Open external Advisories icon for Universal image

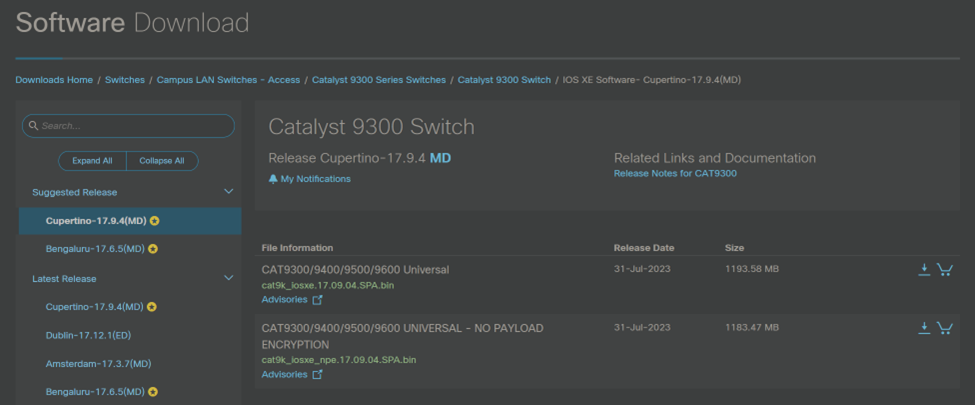[317, 300]
